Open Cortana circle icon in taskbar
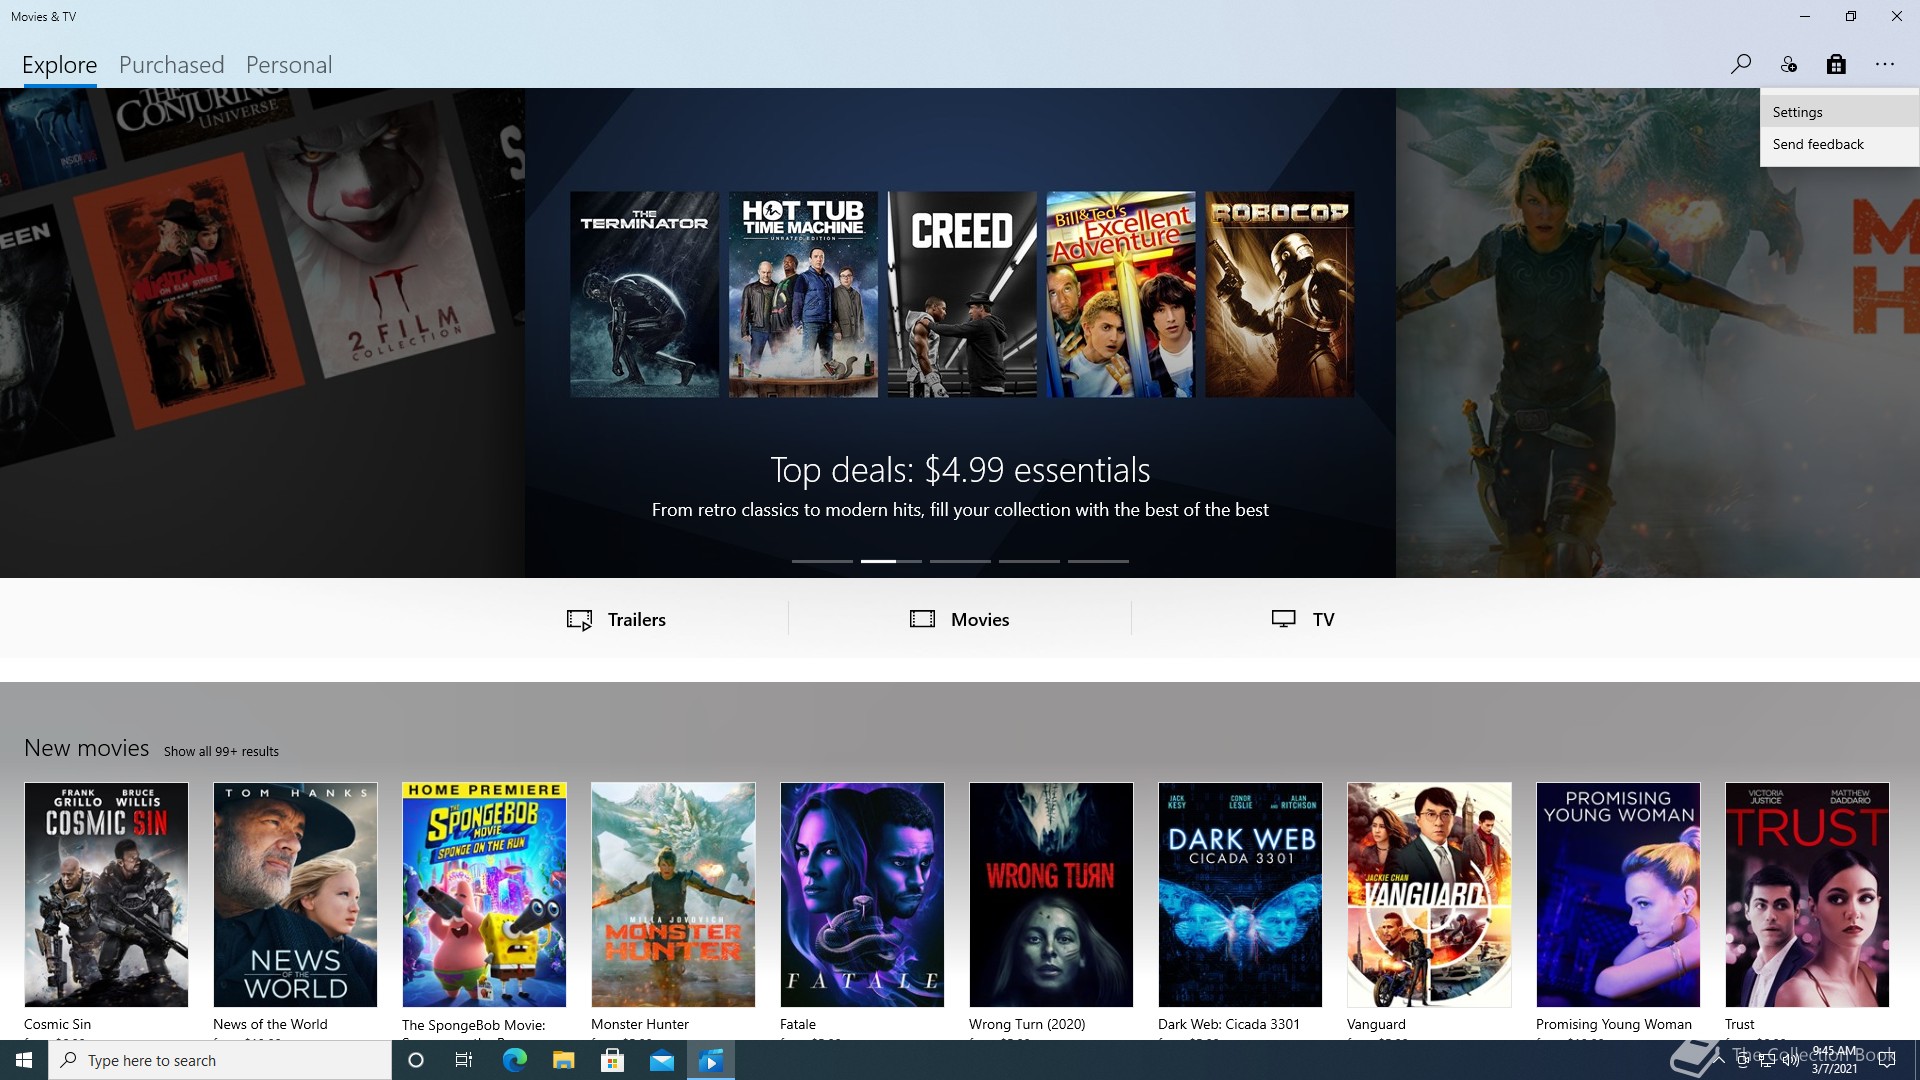 pos(416,1060)
